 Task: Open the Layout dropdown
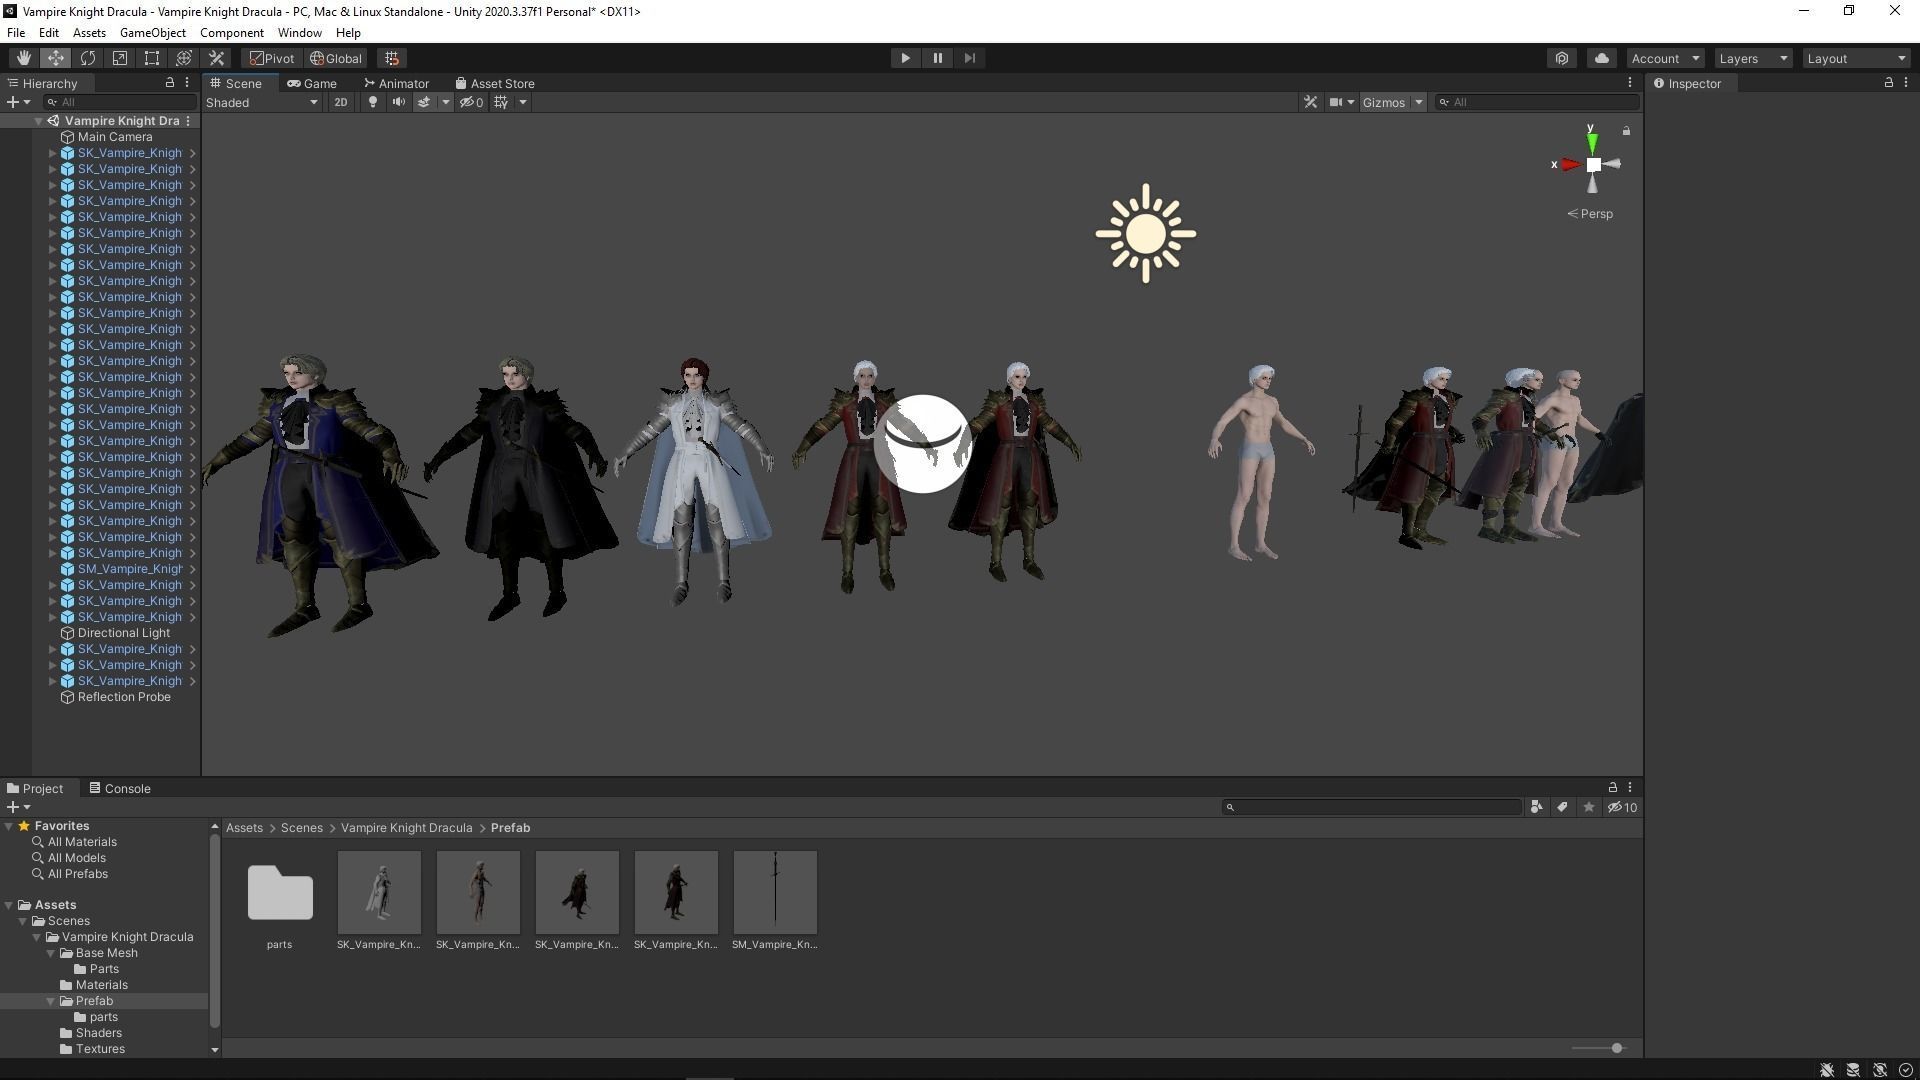[x=1857, y=58]
